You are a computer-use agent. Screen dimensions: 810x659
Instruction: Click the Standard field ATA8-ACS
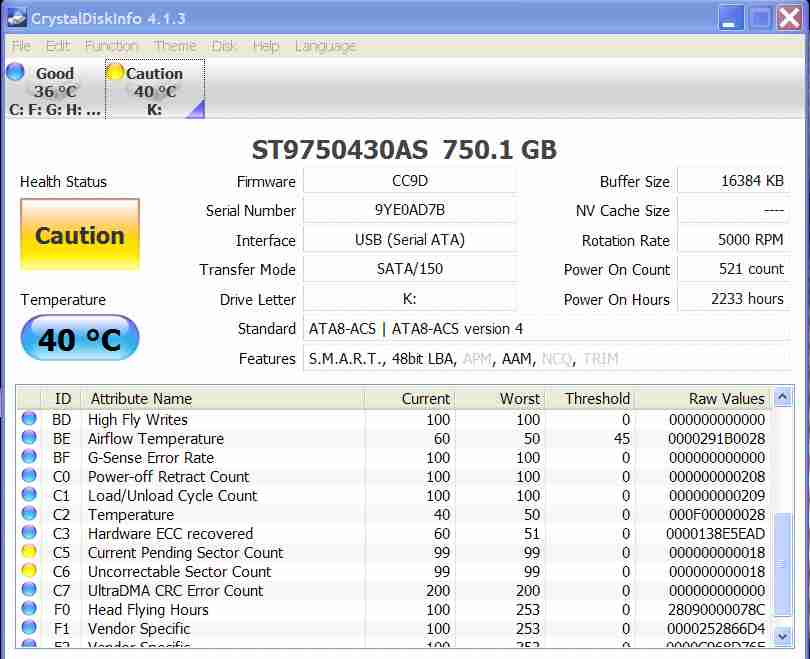(547, 328)
